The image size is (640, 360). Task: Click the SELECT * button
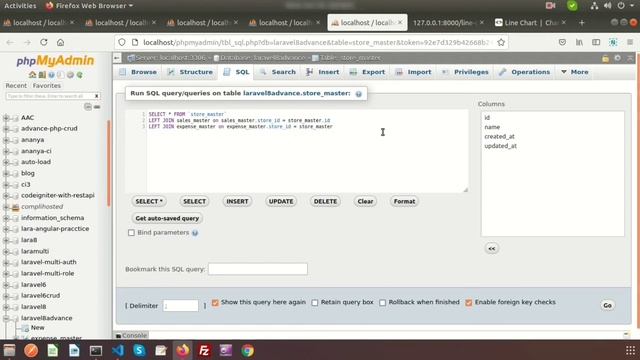pos(149,202)
